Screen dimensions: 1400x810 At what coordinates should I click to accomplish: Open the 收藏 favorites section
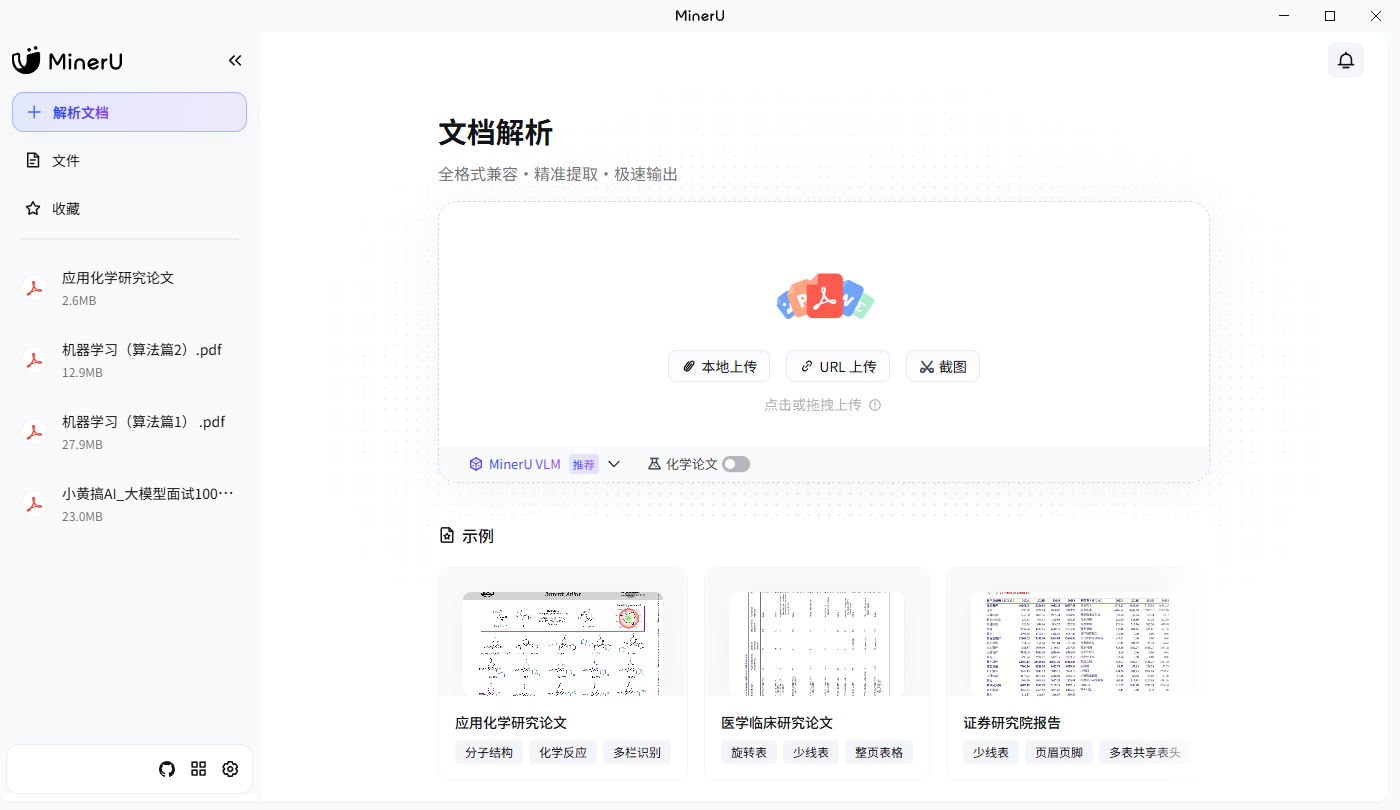pyautogui.click(x=129, y=208)
